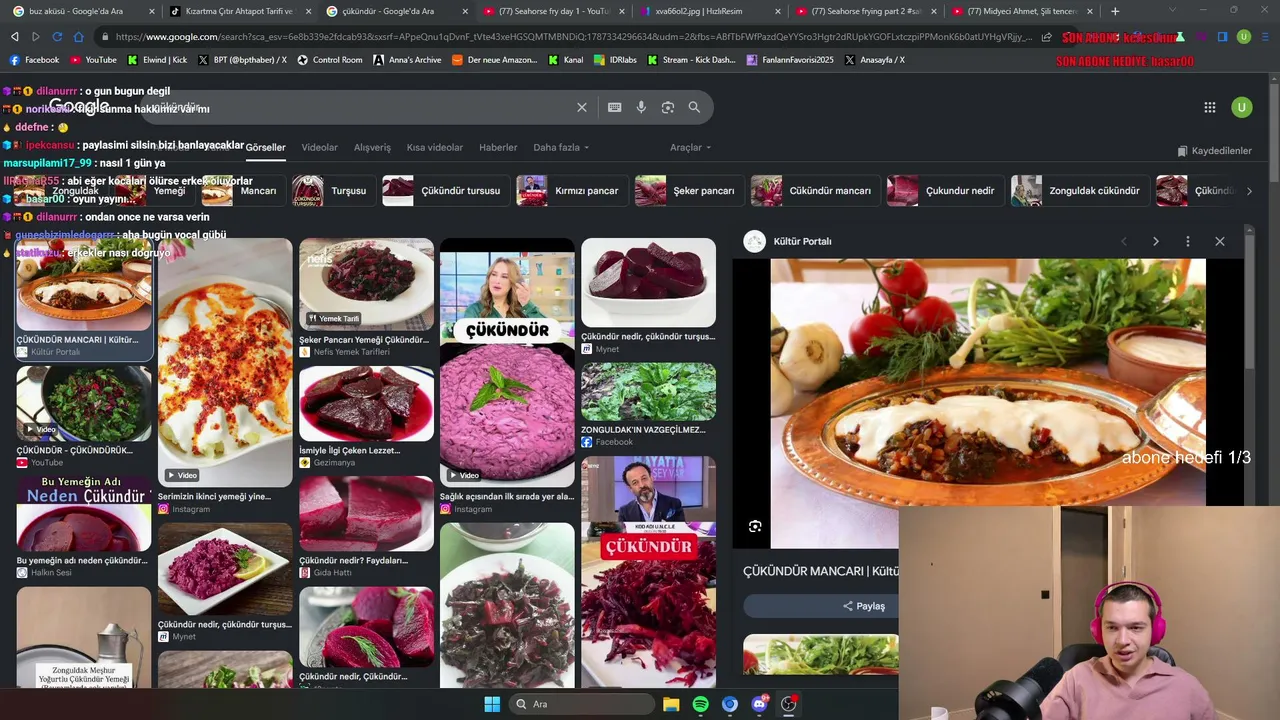Open more options in image preview panel

[1188, 241]
